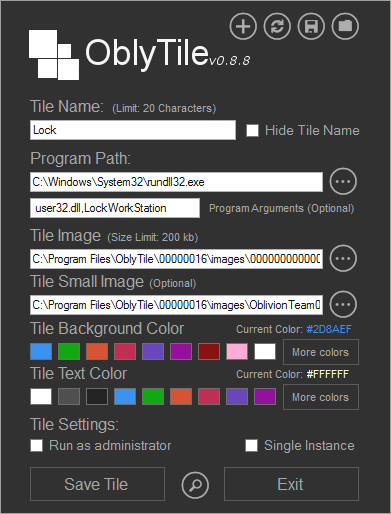Click the folder icon at top right
This screenshot has height=514, width=391.
coord(345,26)
